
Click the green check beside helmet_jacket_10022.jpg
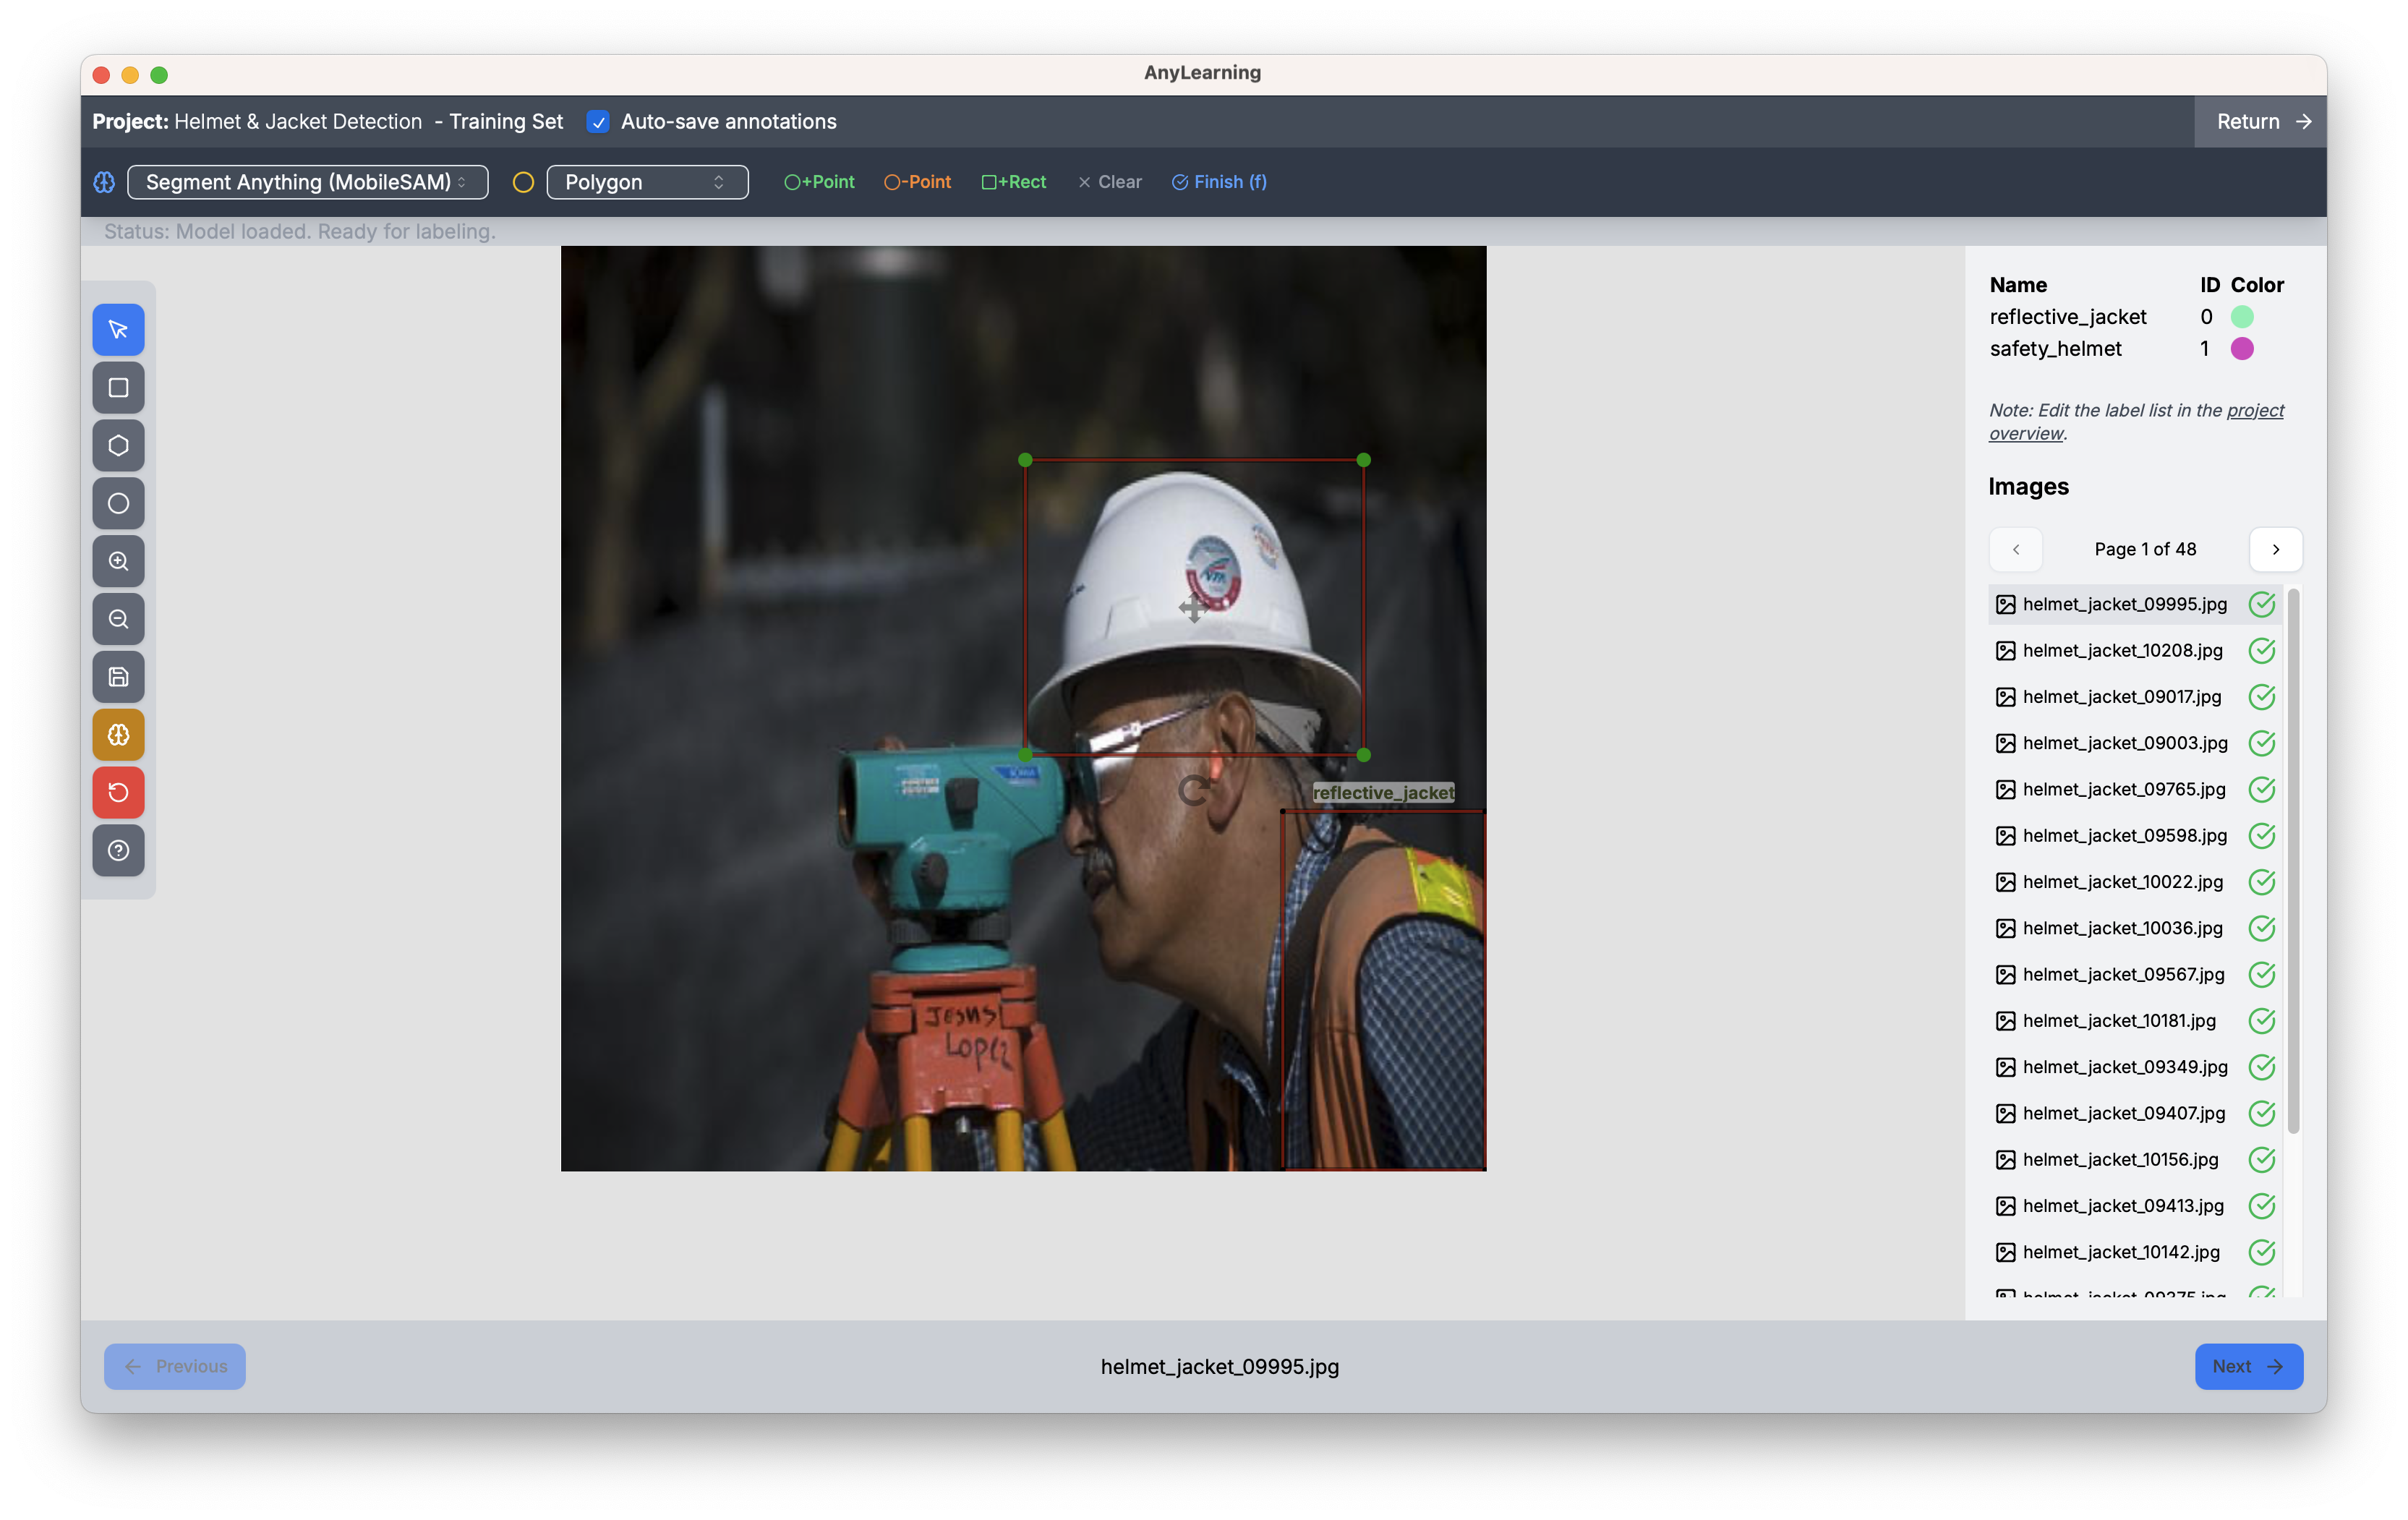click(x=2261, y=882)
